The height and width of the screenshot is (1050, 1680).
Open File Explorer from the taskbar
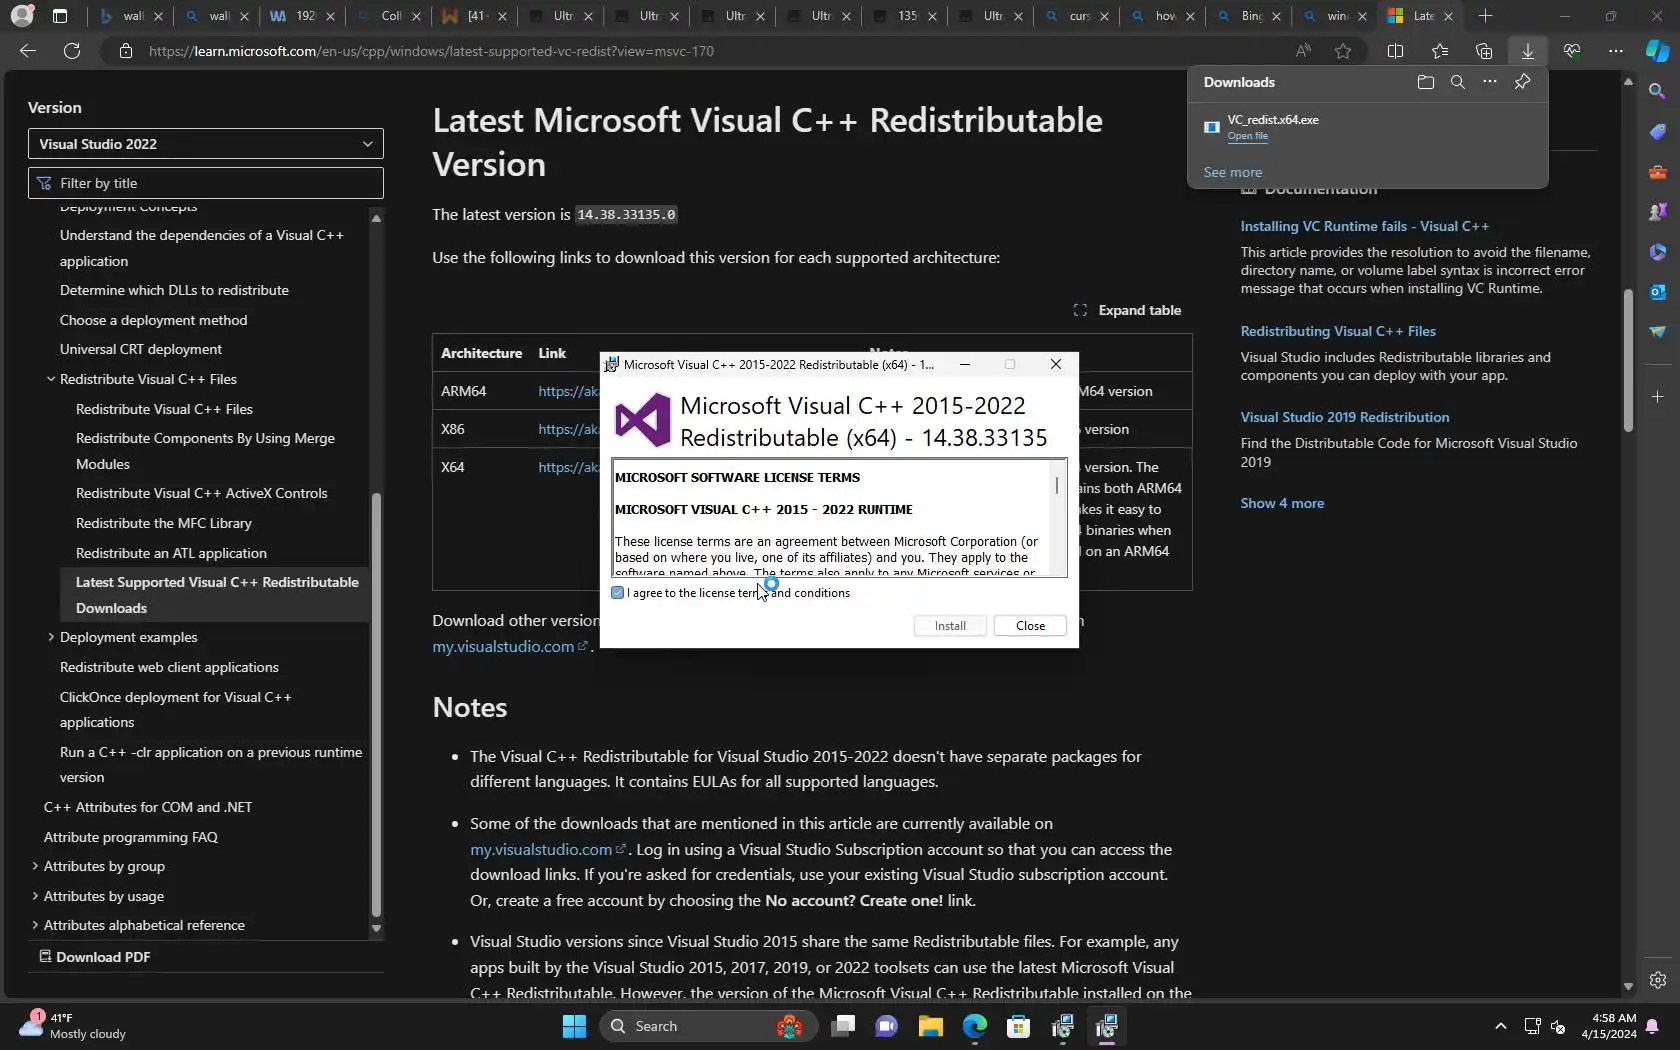931,1026
